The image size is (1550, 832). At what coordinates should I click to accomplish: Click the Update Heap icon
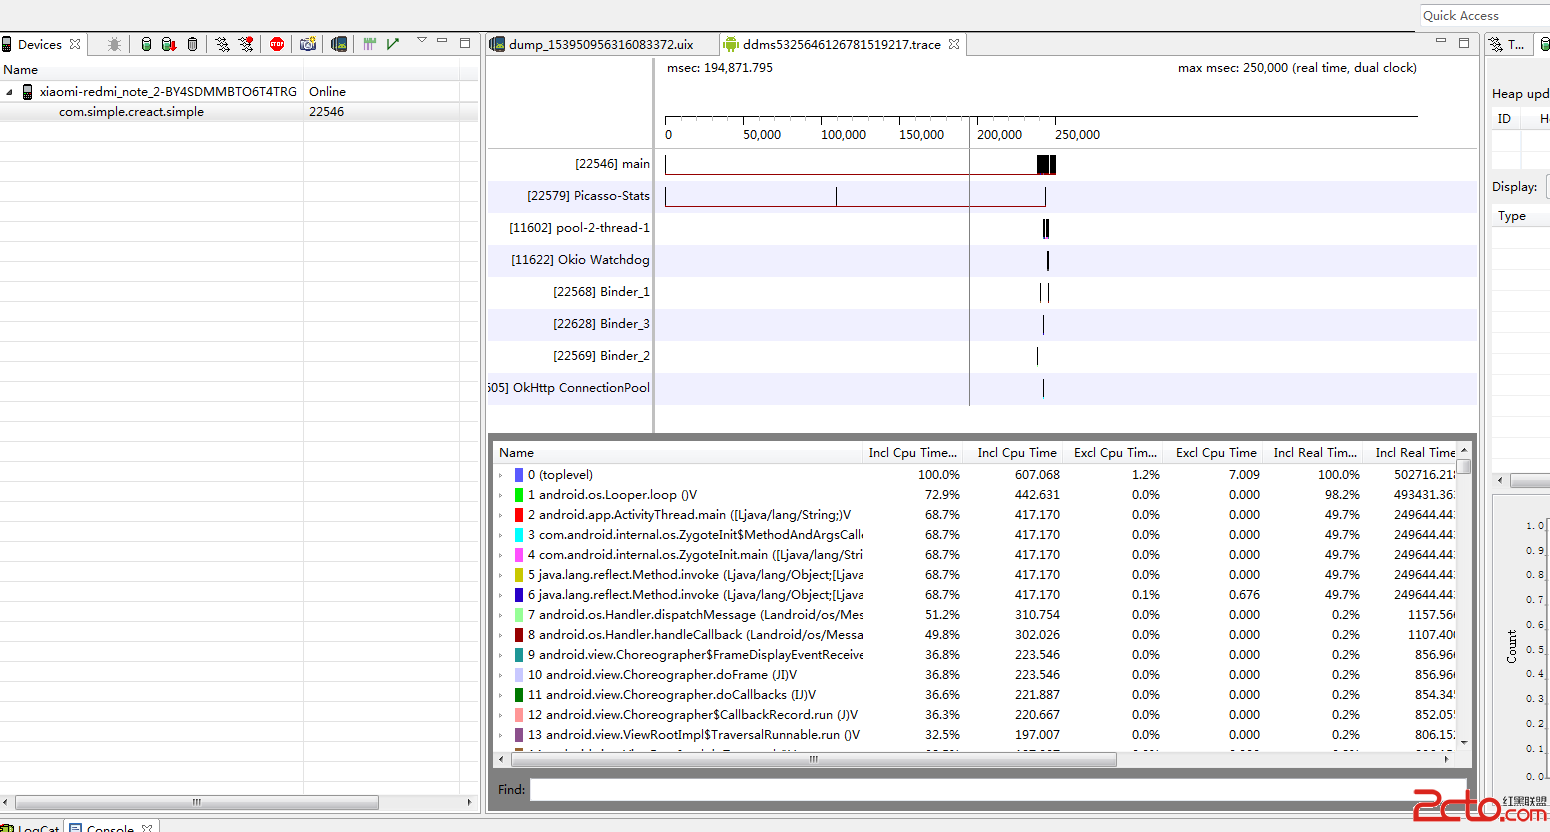(146, 44)
